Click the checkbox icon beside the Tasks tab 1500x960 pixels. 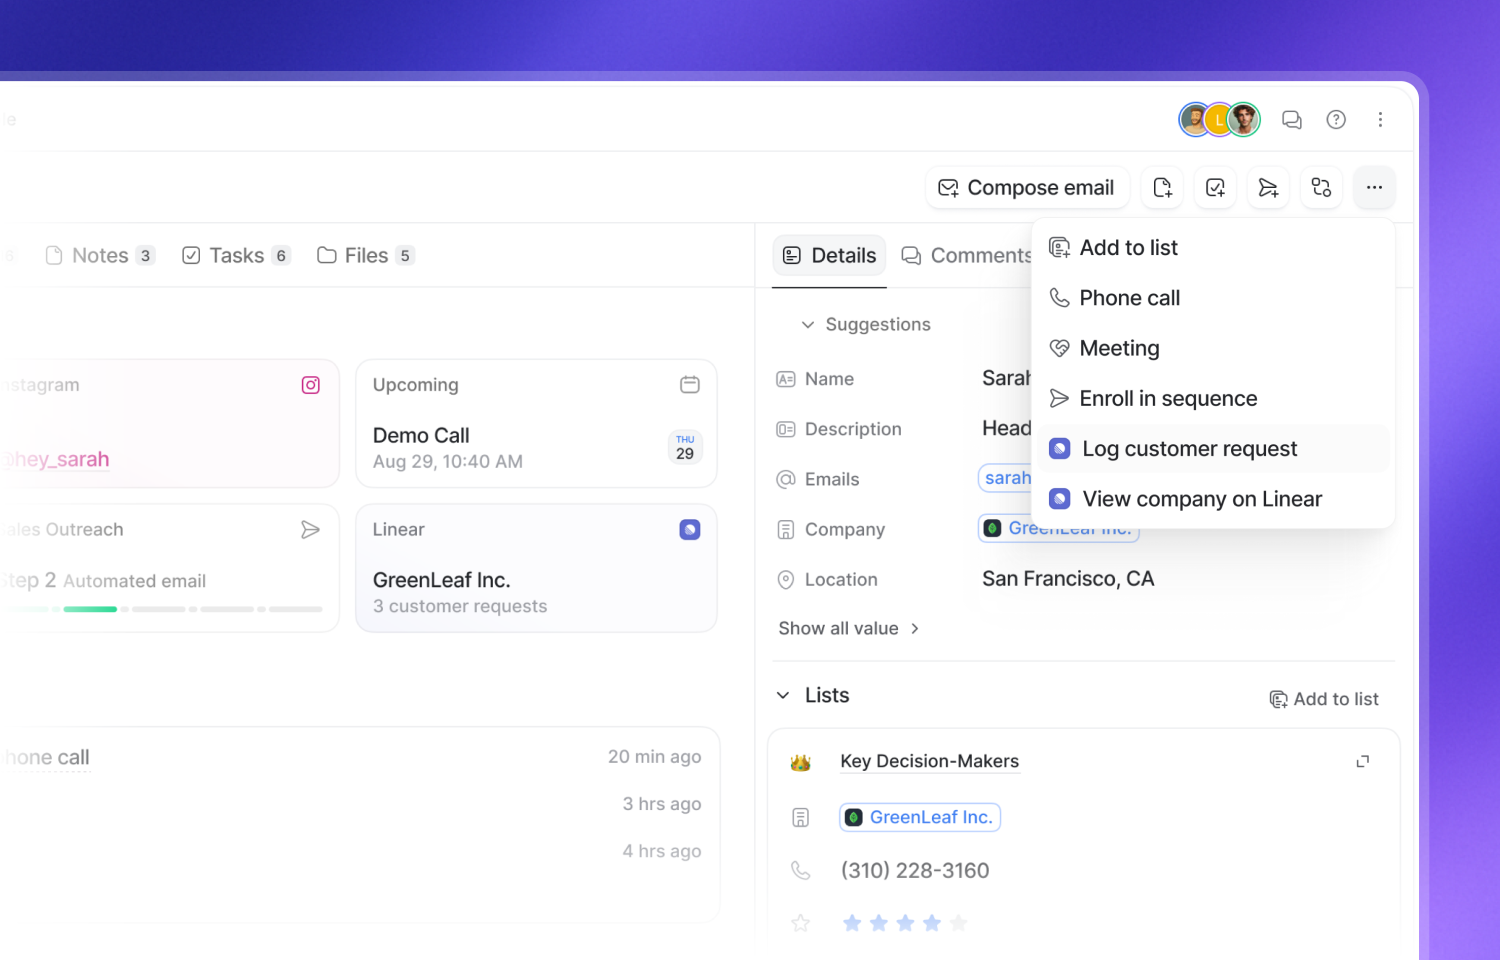point(190,255)
